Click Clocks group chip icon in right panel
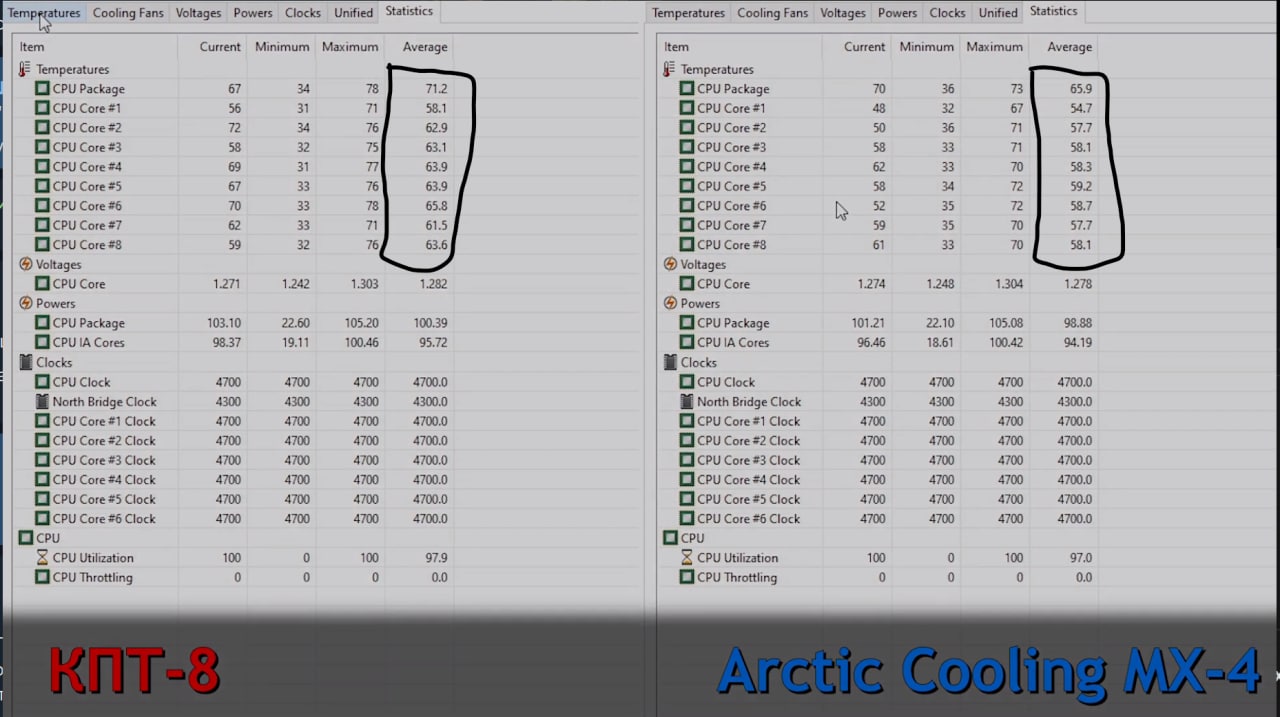 click(670, 362)
